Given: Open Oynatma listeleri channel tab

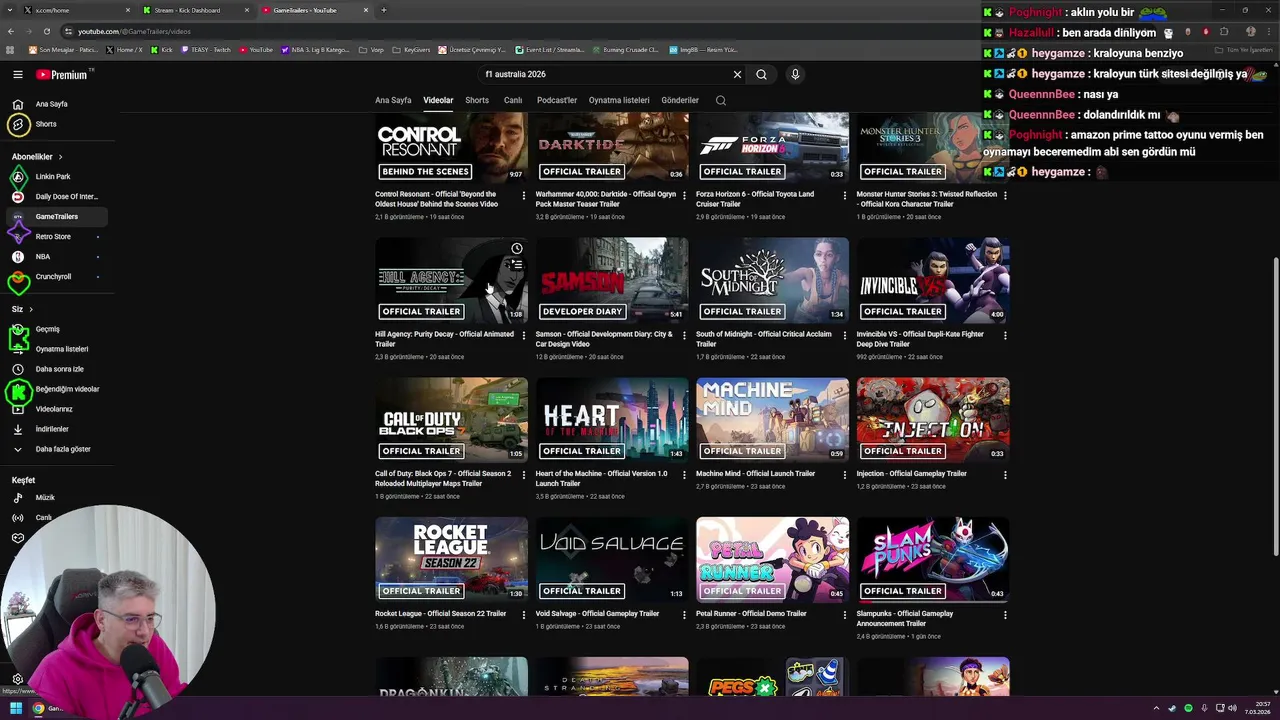Looking at the screenshot, I should (619, 100).
